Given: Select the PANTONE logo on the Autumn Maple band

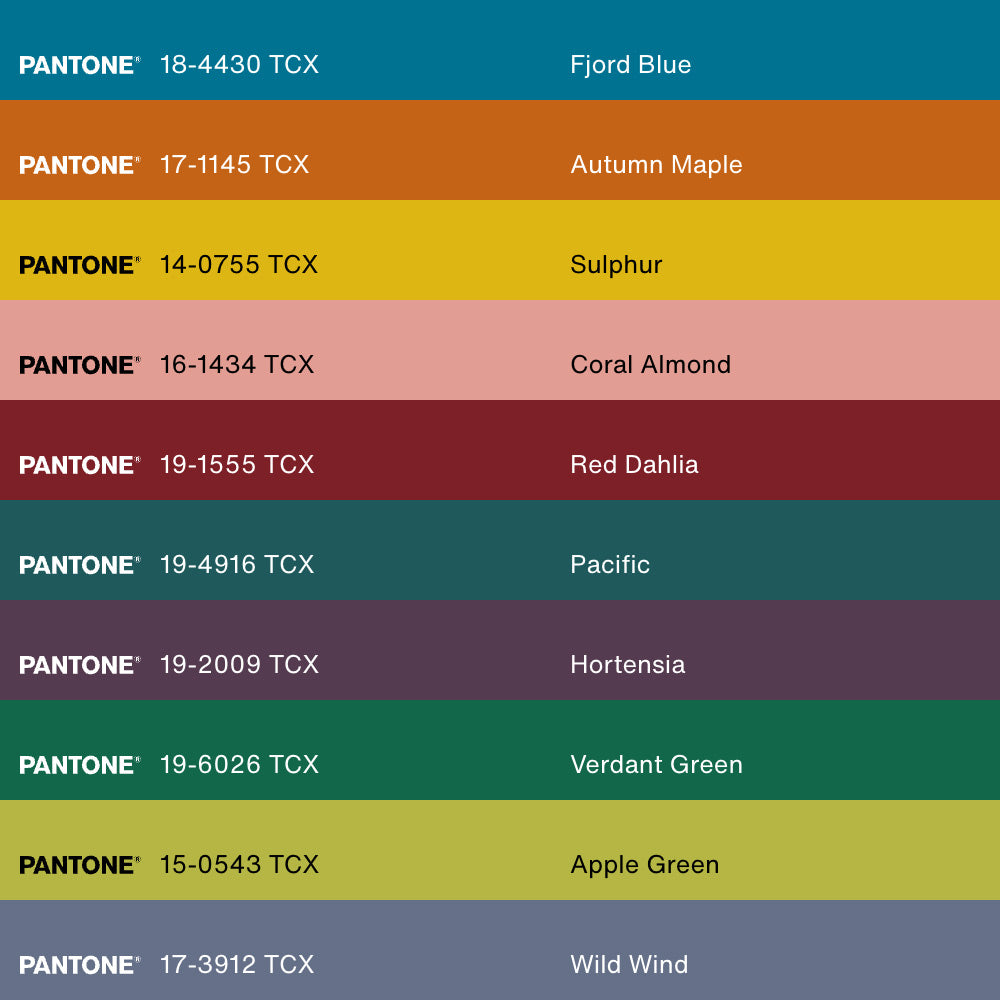Looking at the screenshot, I should click(79, 165).
